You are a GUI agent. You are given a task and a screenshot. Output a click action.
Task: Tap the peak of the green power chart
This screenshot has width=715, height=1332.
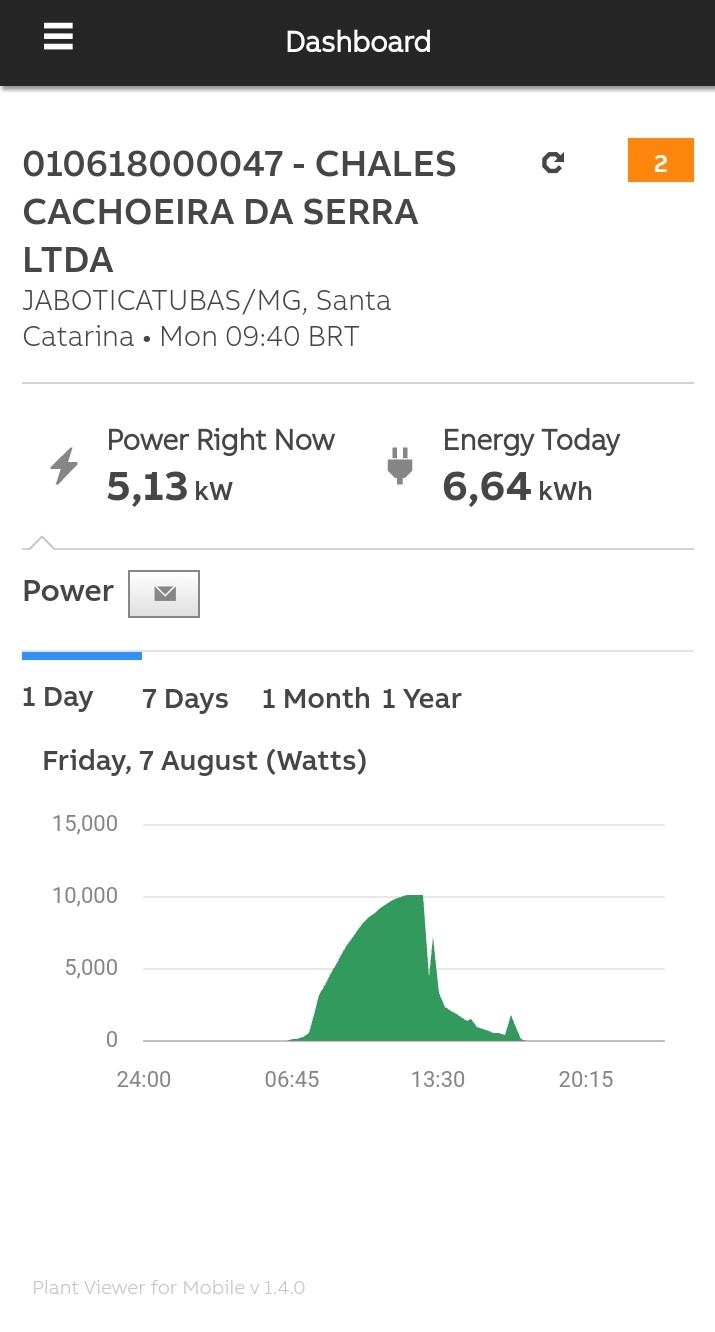[x=415, y=896]
